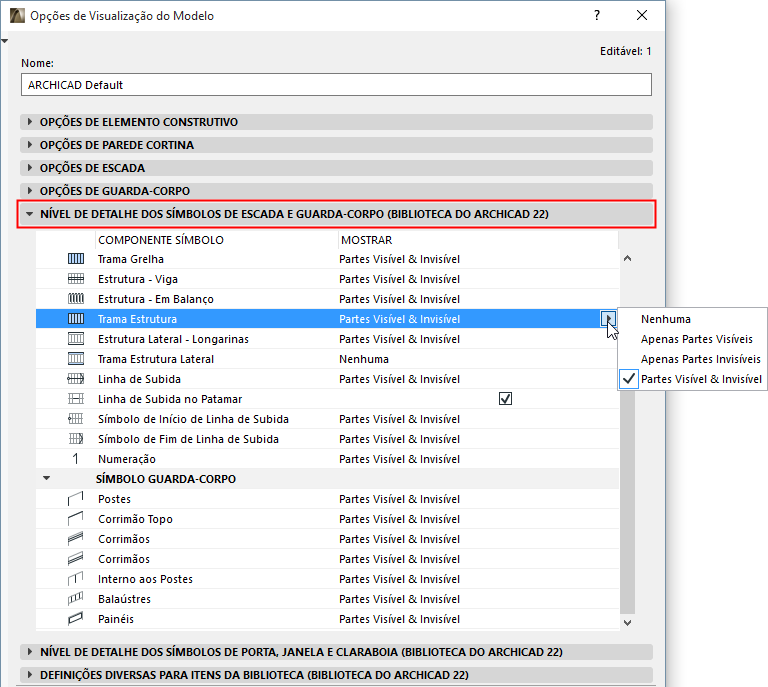Select the Interno aos Postes row label

point(145,579)
